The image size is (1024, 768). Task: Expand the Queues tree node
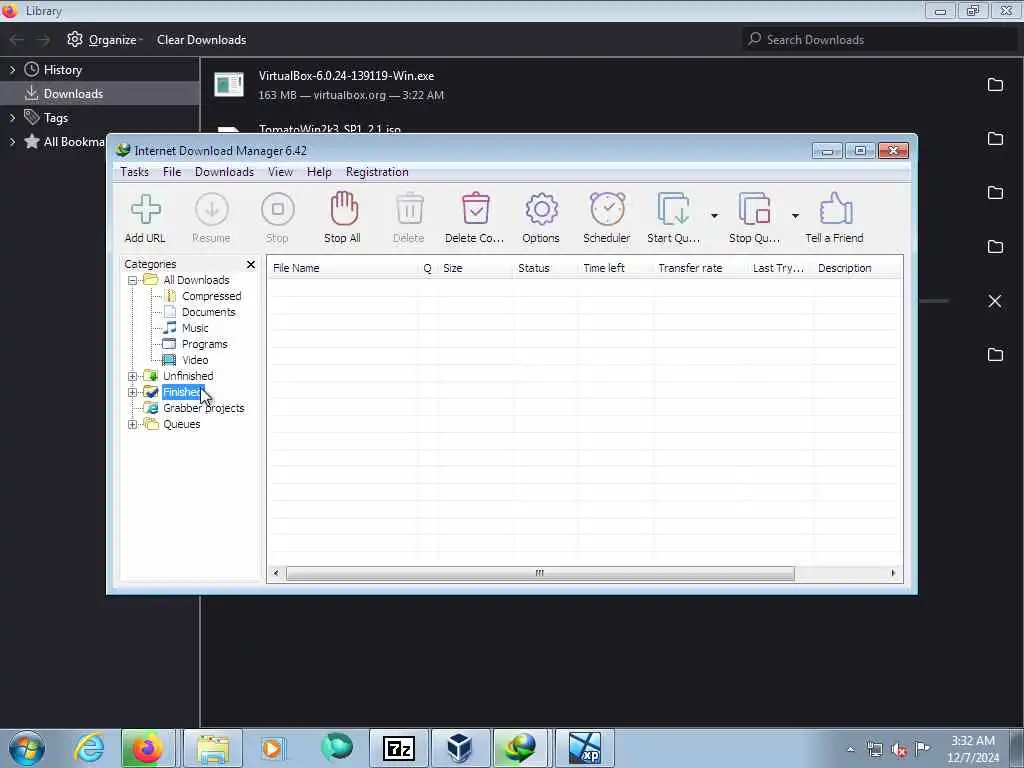click(133, 424)
